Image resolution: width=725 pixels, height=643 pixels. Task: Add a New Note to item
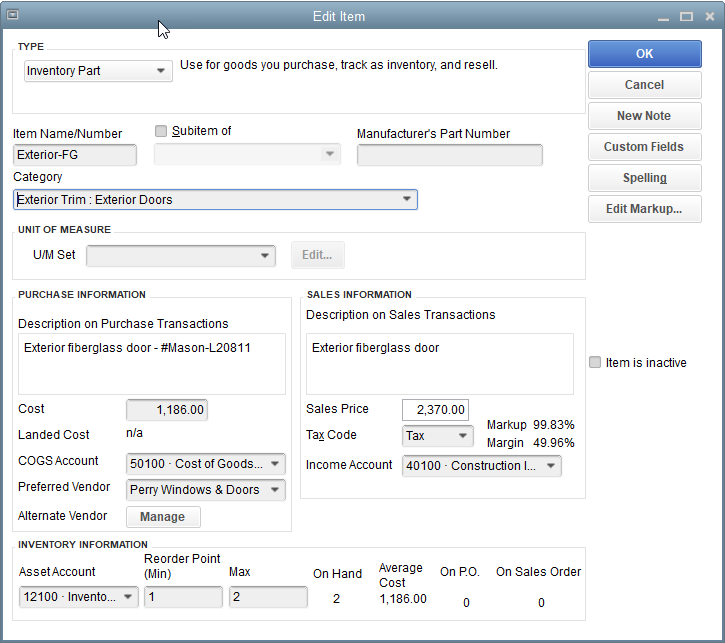[x=644, y=116]
